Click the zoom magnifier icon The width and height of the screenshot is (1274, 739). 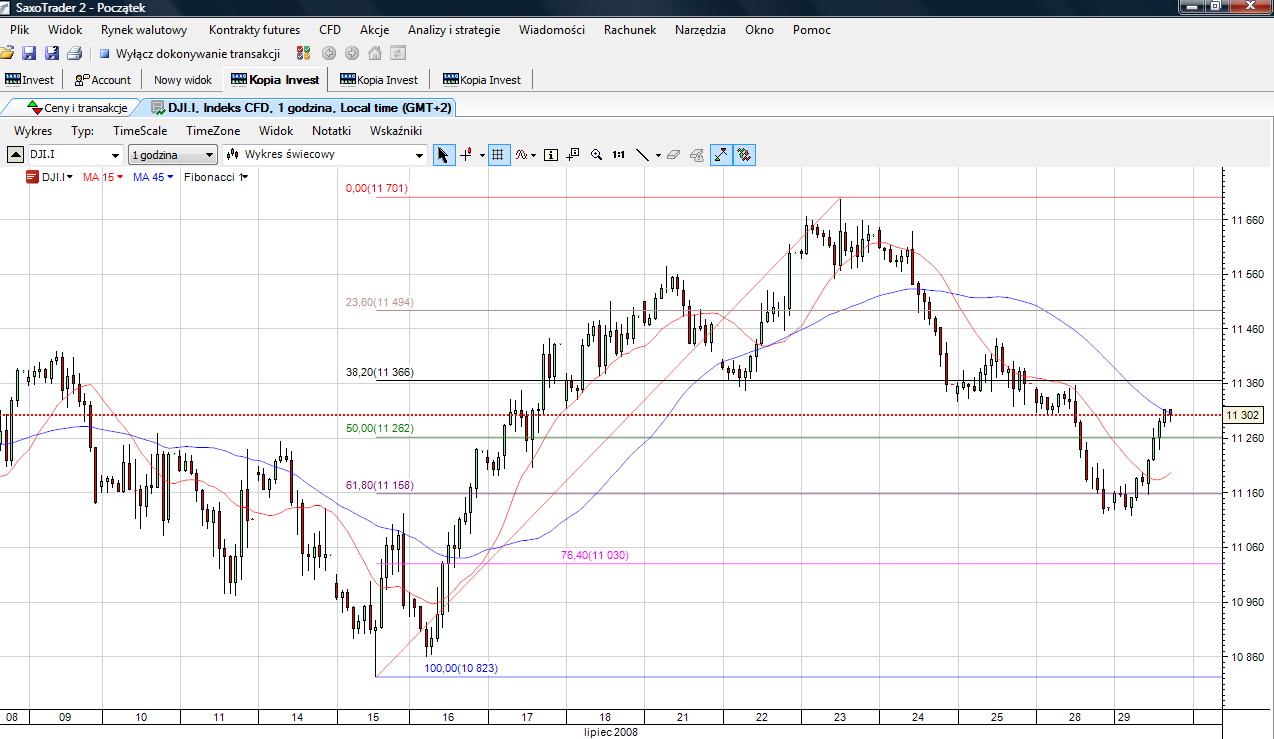pos(597,155)
